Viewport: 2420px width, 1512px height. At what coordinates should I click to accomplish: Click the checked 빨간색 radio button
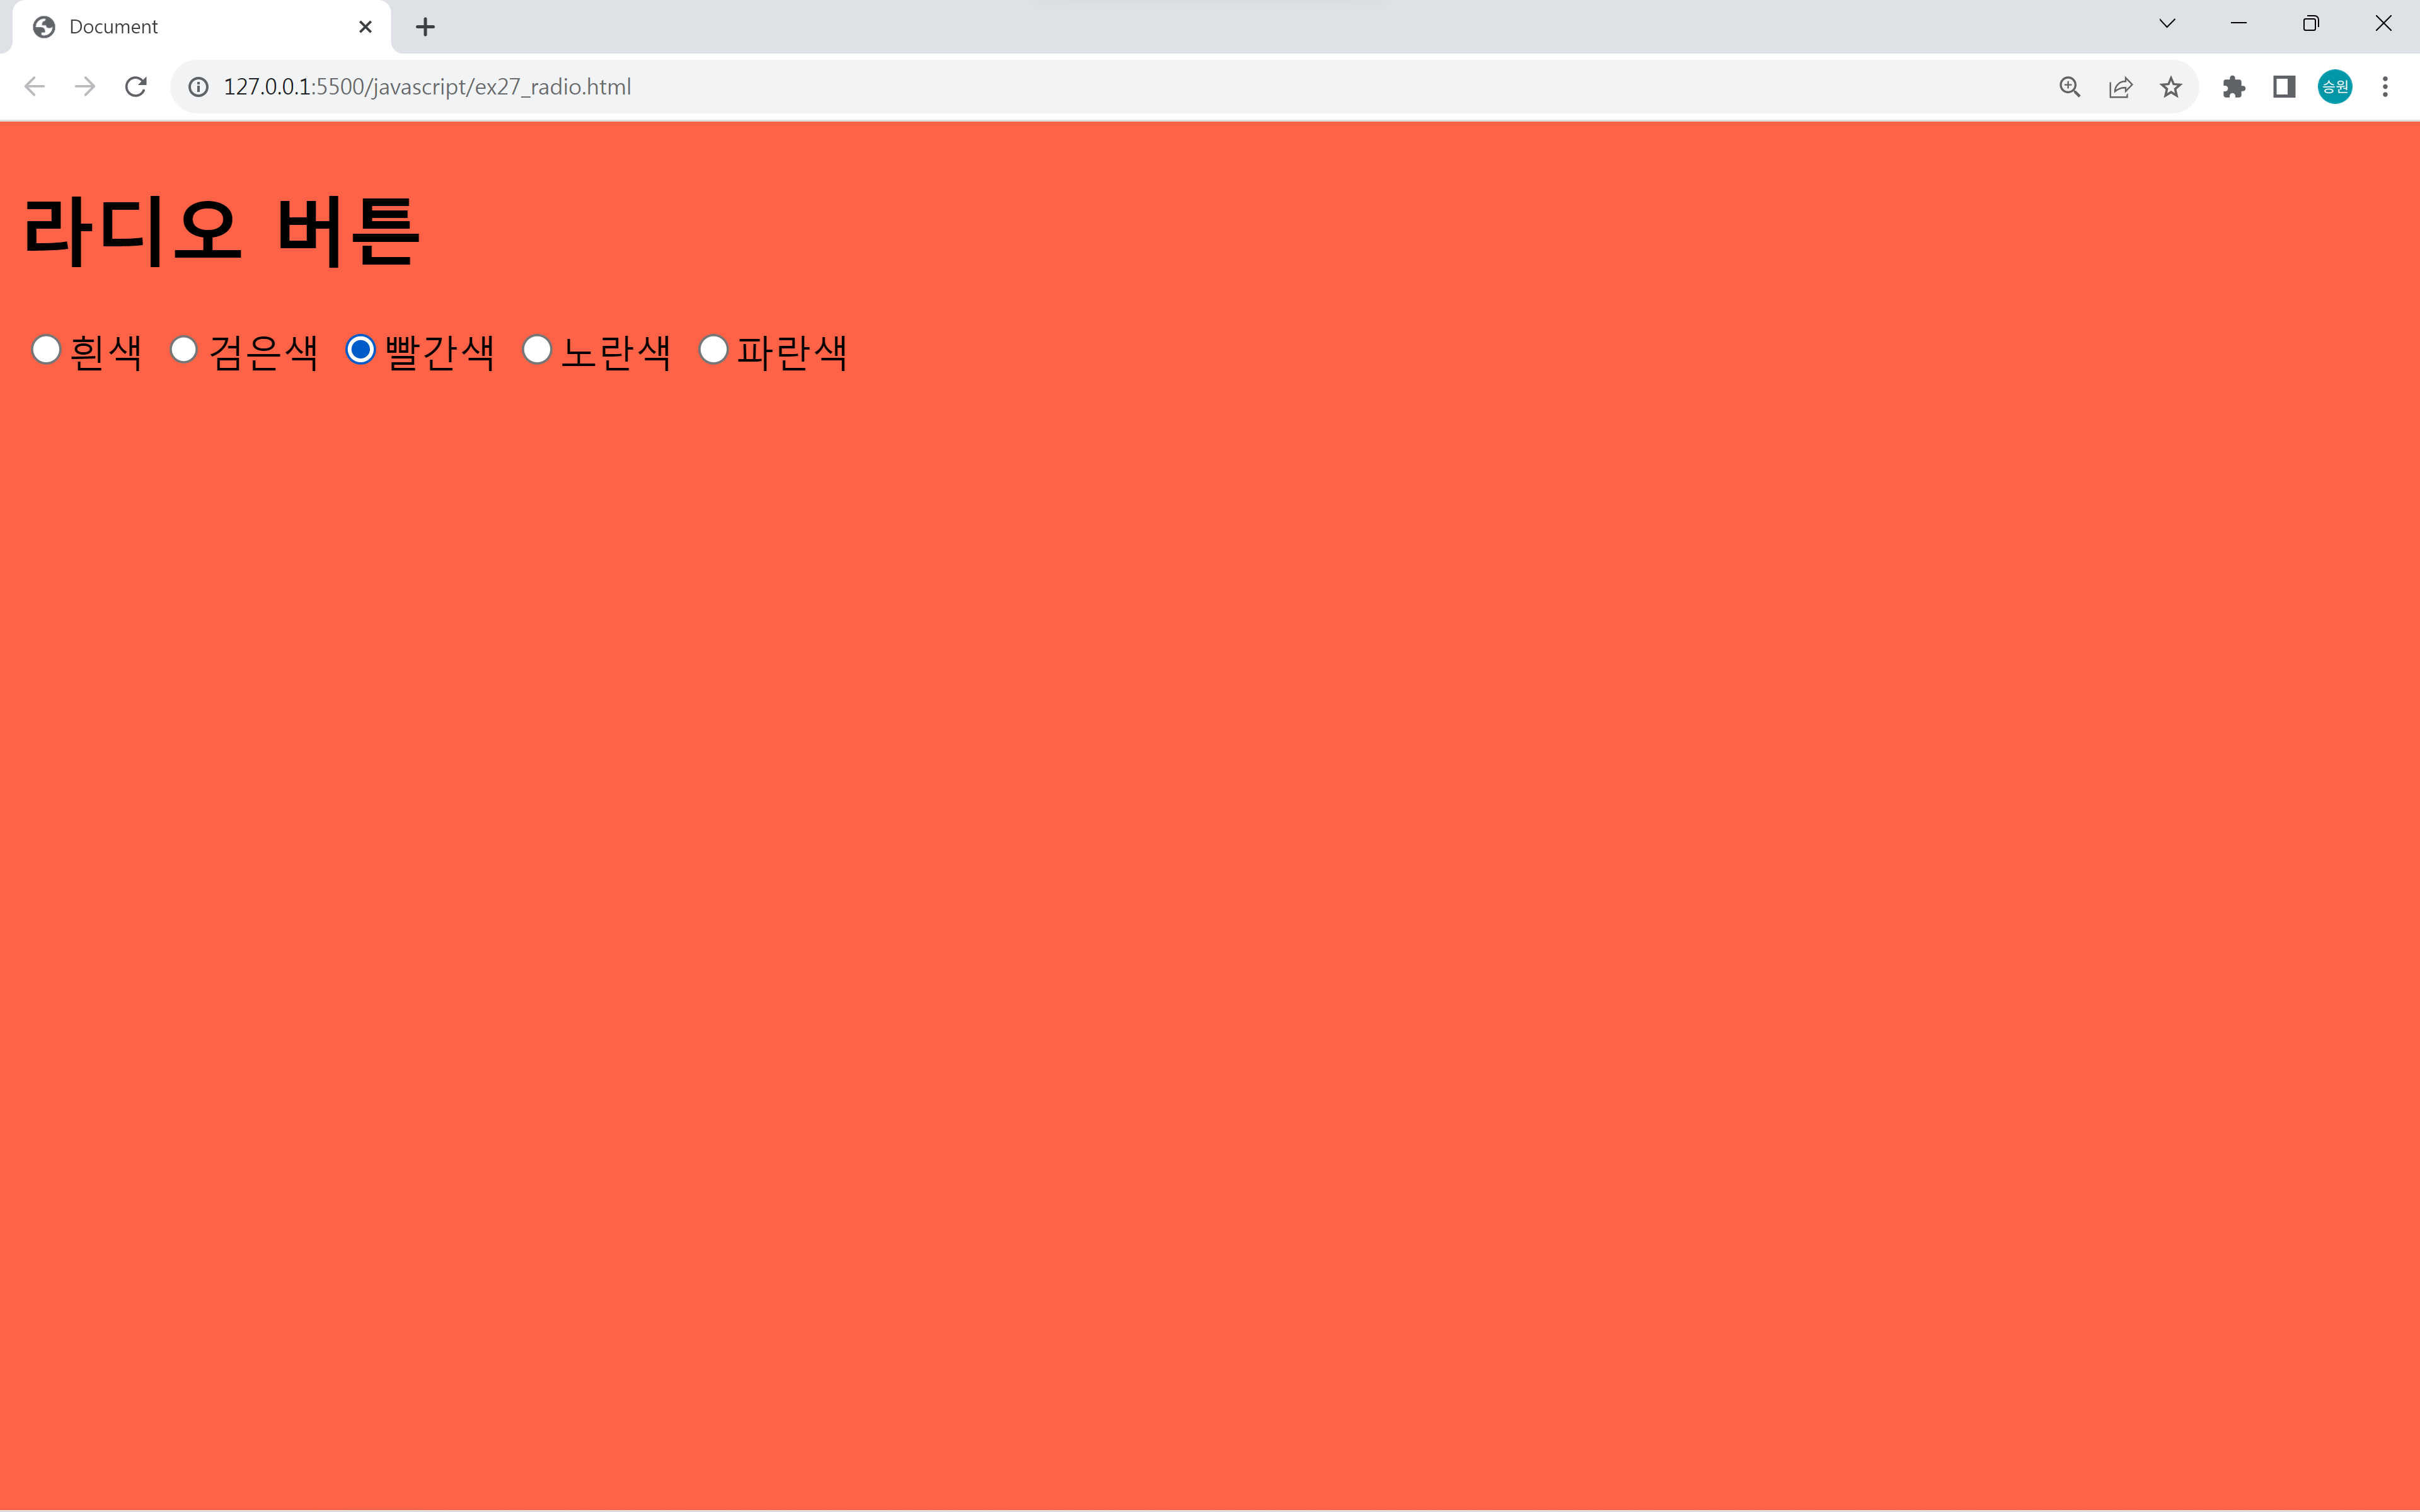pos(360,350)
